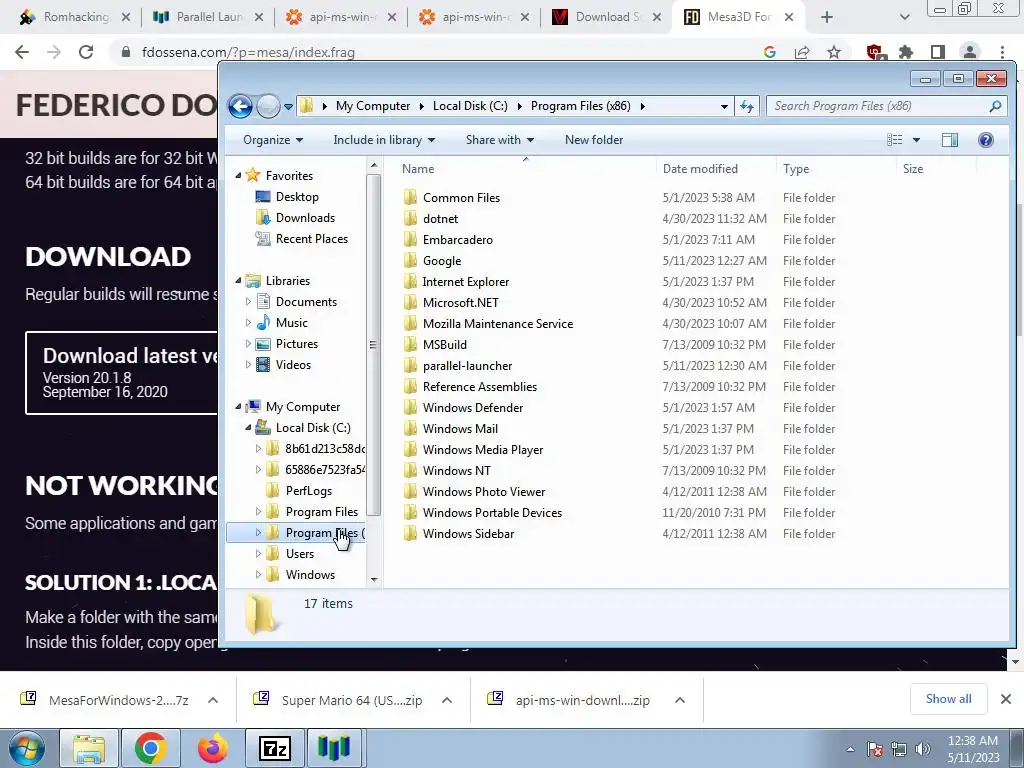
Task: Open the Action Center flag icon
Action: [875, 749]
